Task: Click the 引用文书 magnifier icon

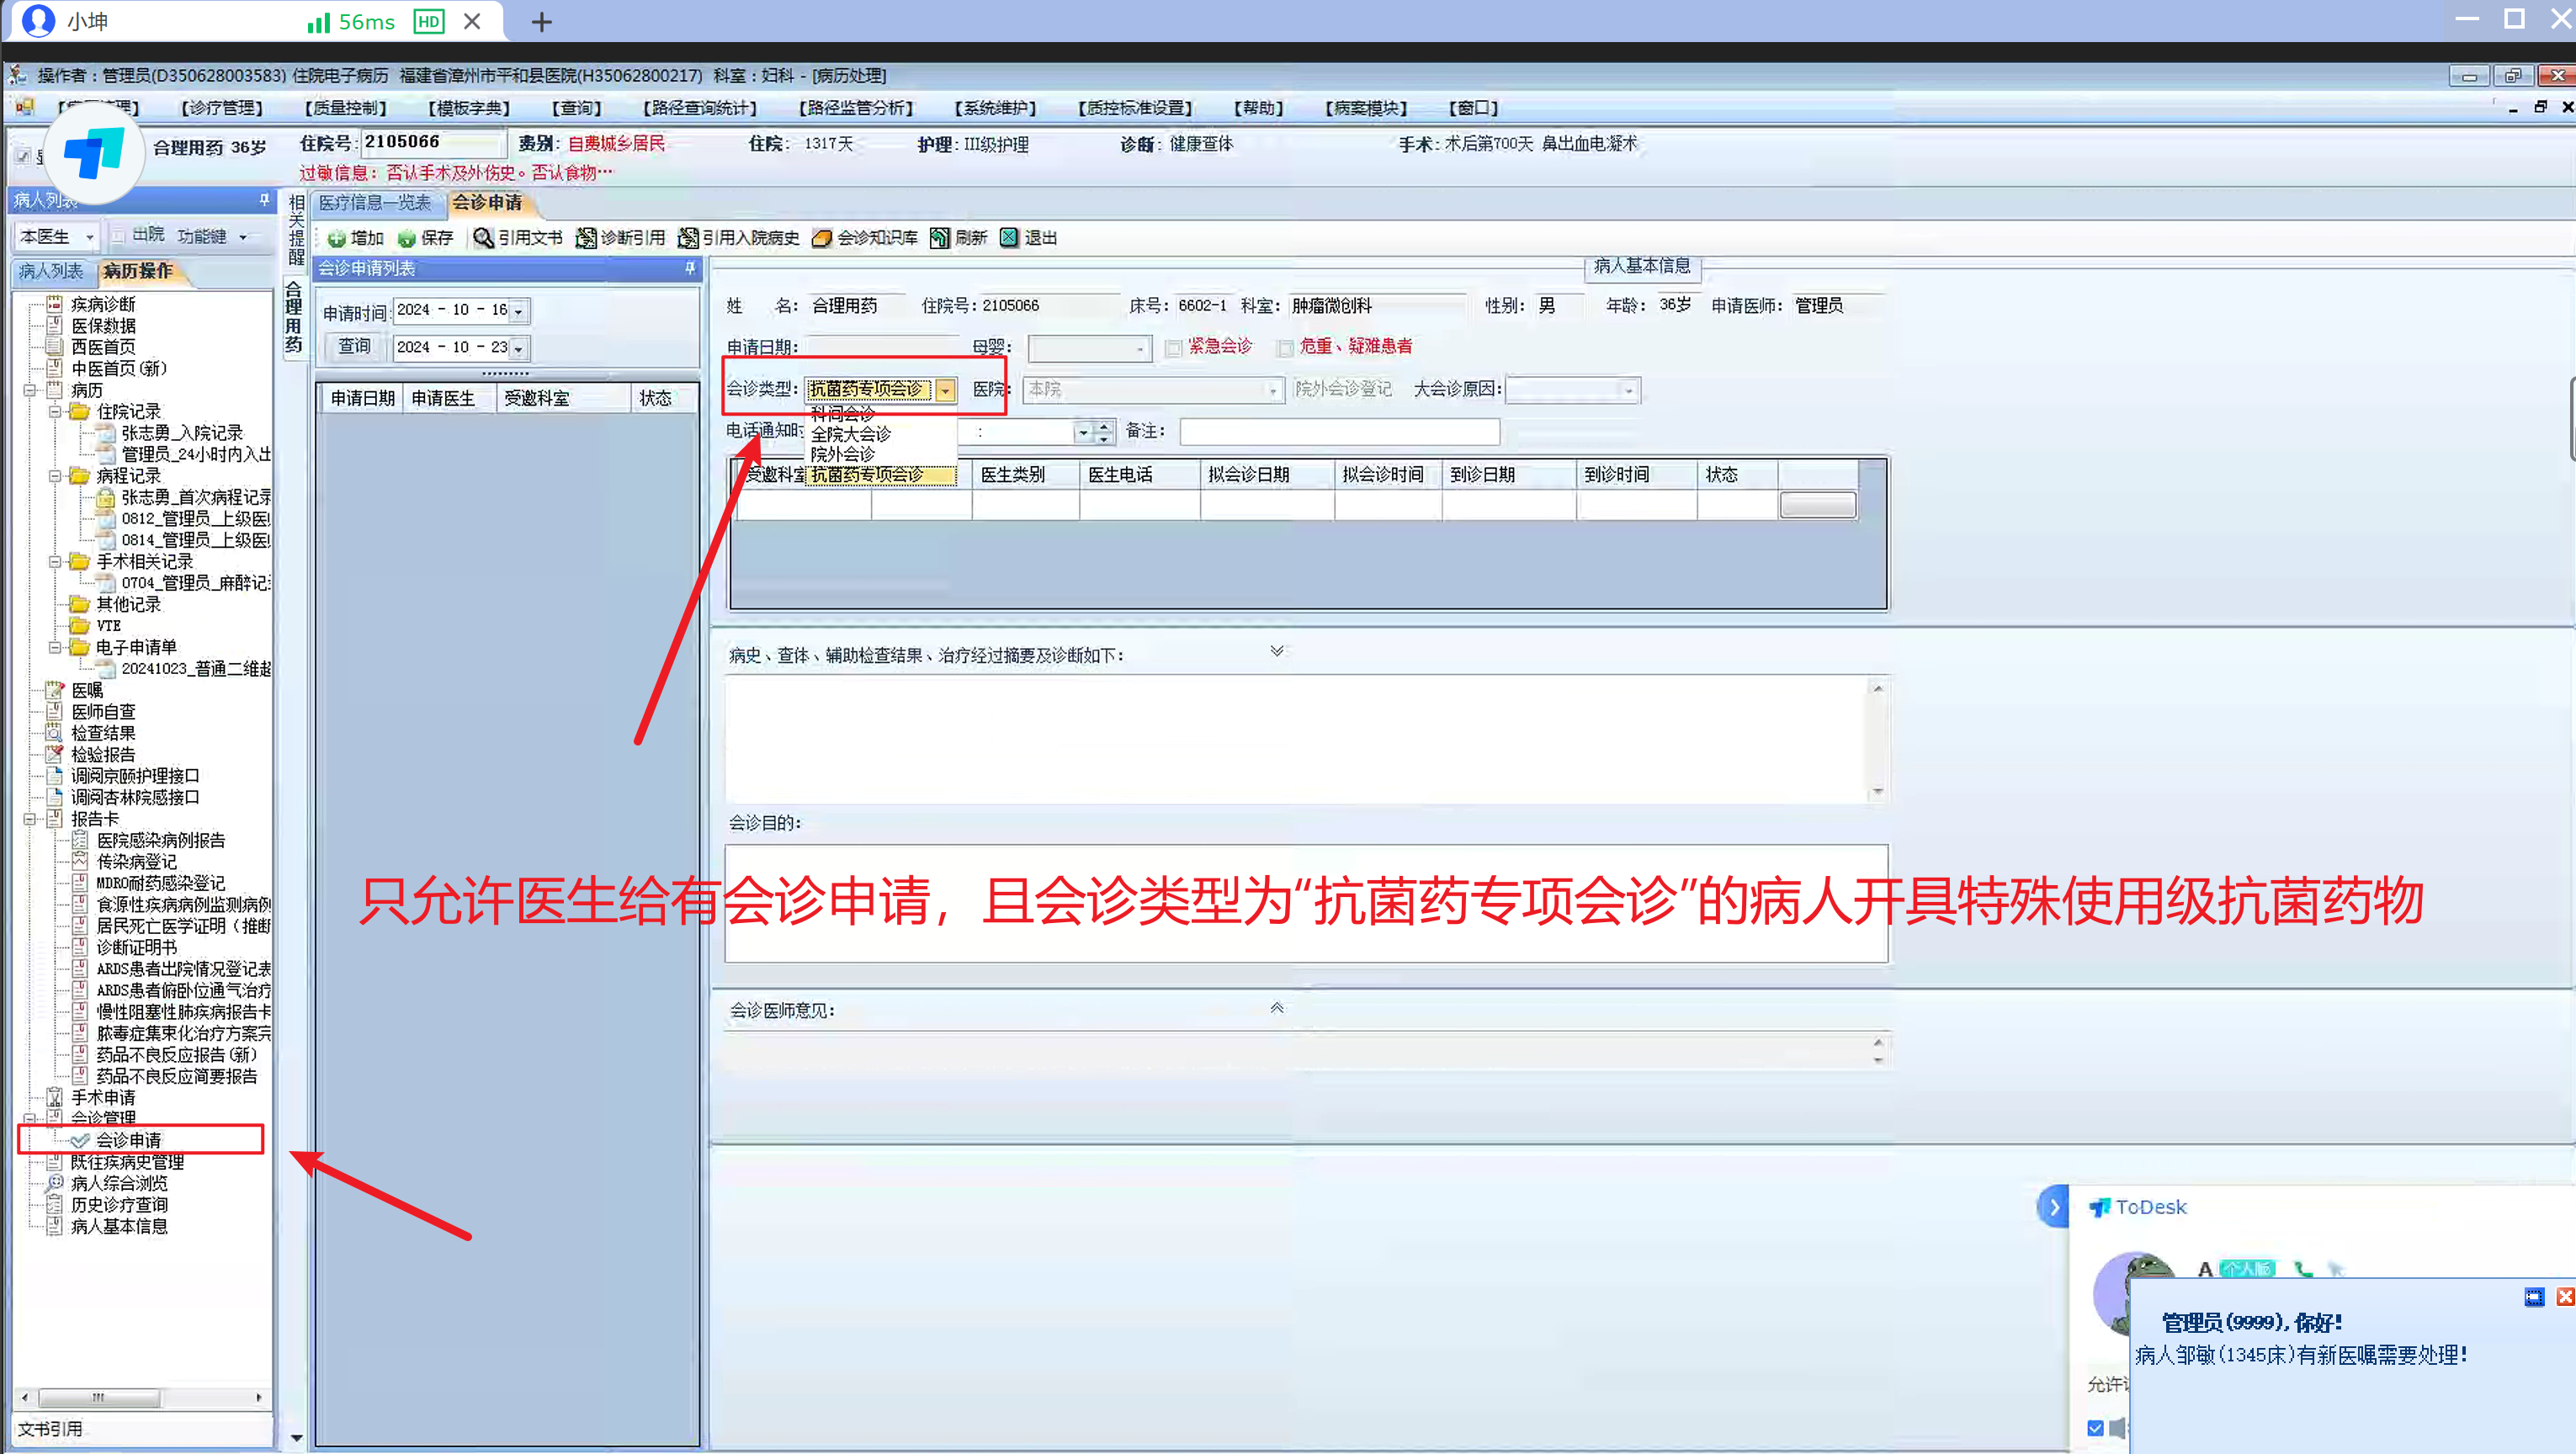Action: click(x=483, y=237)
